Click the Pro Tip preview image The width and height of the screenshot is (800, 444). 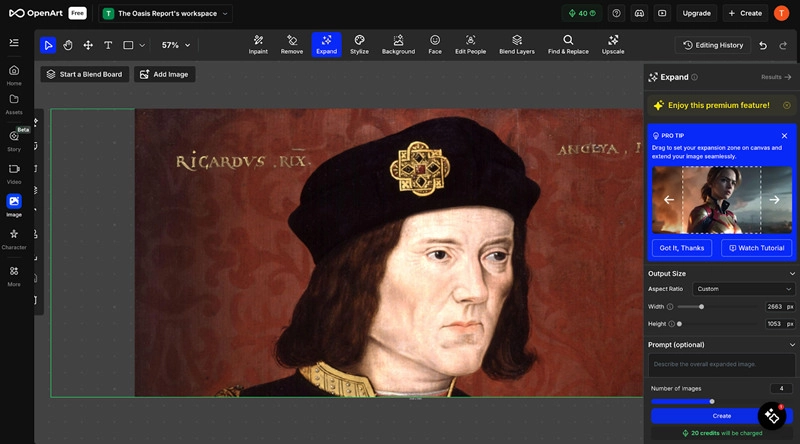coord(721,200)
